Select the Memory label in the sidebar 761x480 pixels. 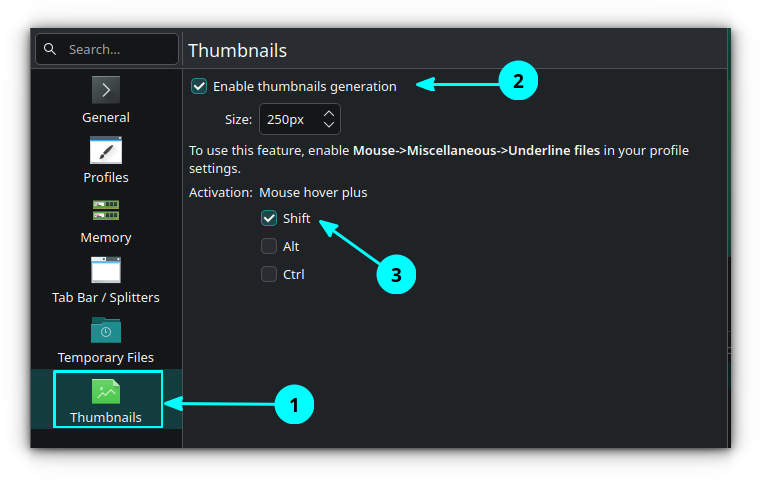pos(106,237)
